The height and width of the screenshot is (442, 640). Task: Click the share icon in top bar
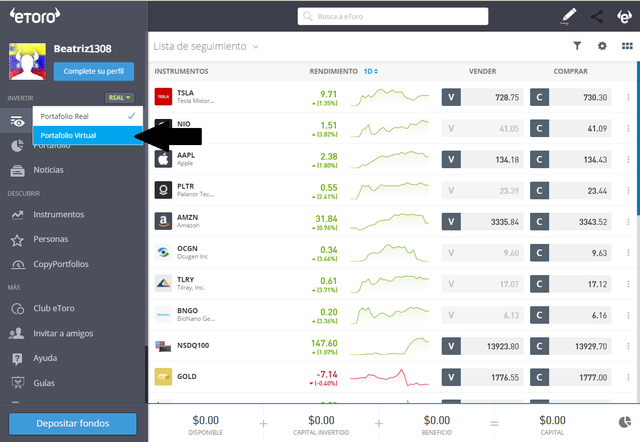596,17
